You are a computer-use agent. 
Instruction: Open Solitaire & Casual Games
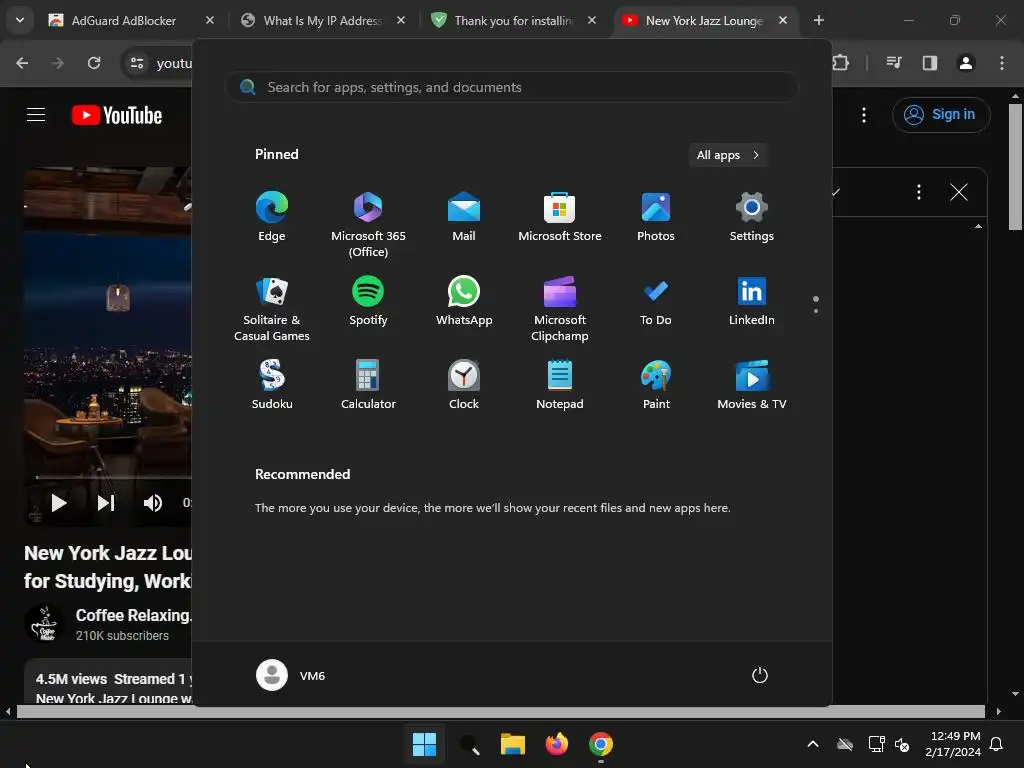coord(272,309)
